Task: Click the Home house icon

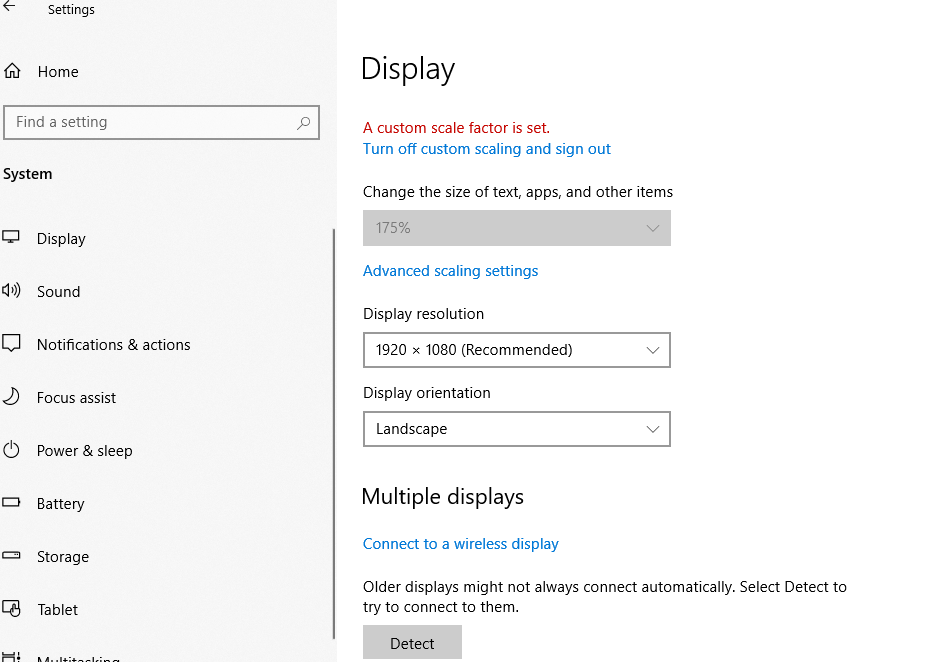Action: click(x=12, y=71)
